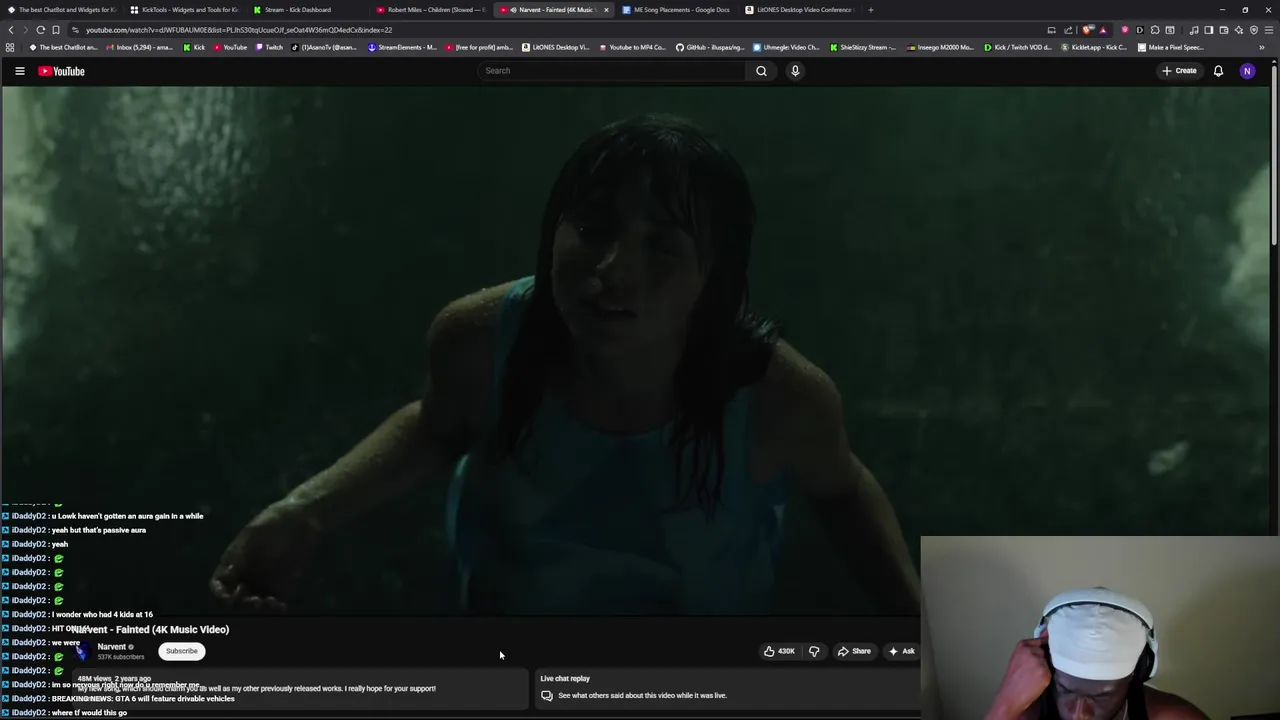This screenshot has height=720, width=1280.
Task: Click the YouTube search magnifier button
Action: pos(761,71)
